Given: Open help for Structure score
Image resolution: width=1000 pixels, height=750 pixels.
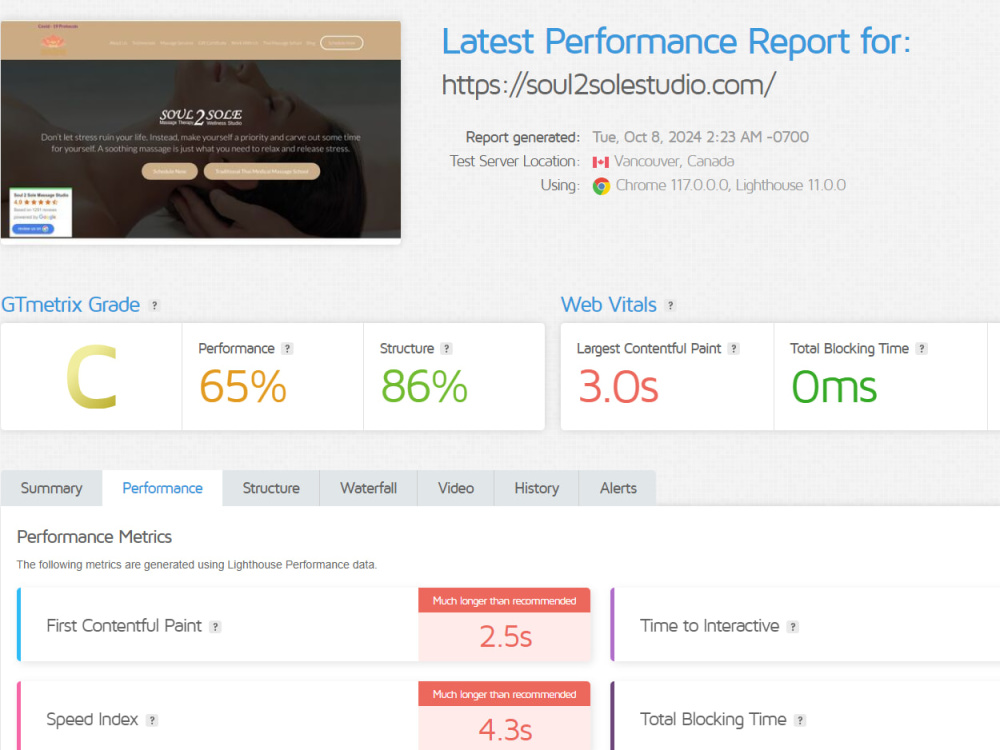Looking at the screenshot, I should click(x=446, y=349).
